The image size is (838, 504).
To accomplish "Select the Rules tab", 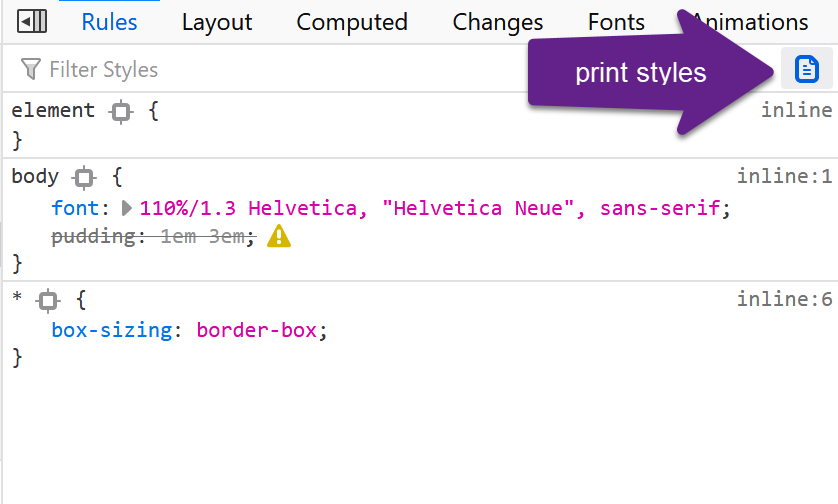I will [109, 22].
